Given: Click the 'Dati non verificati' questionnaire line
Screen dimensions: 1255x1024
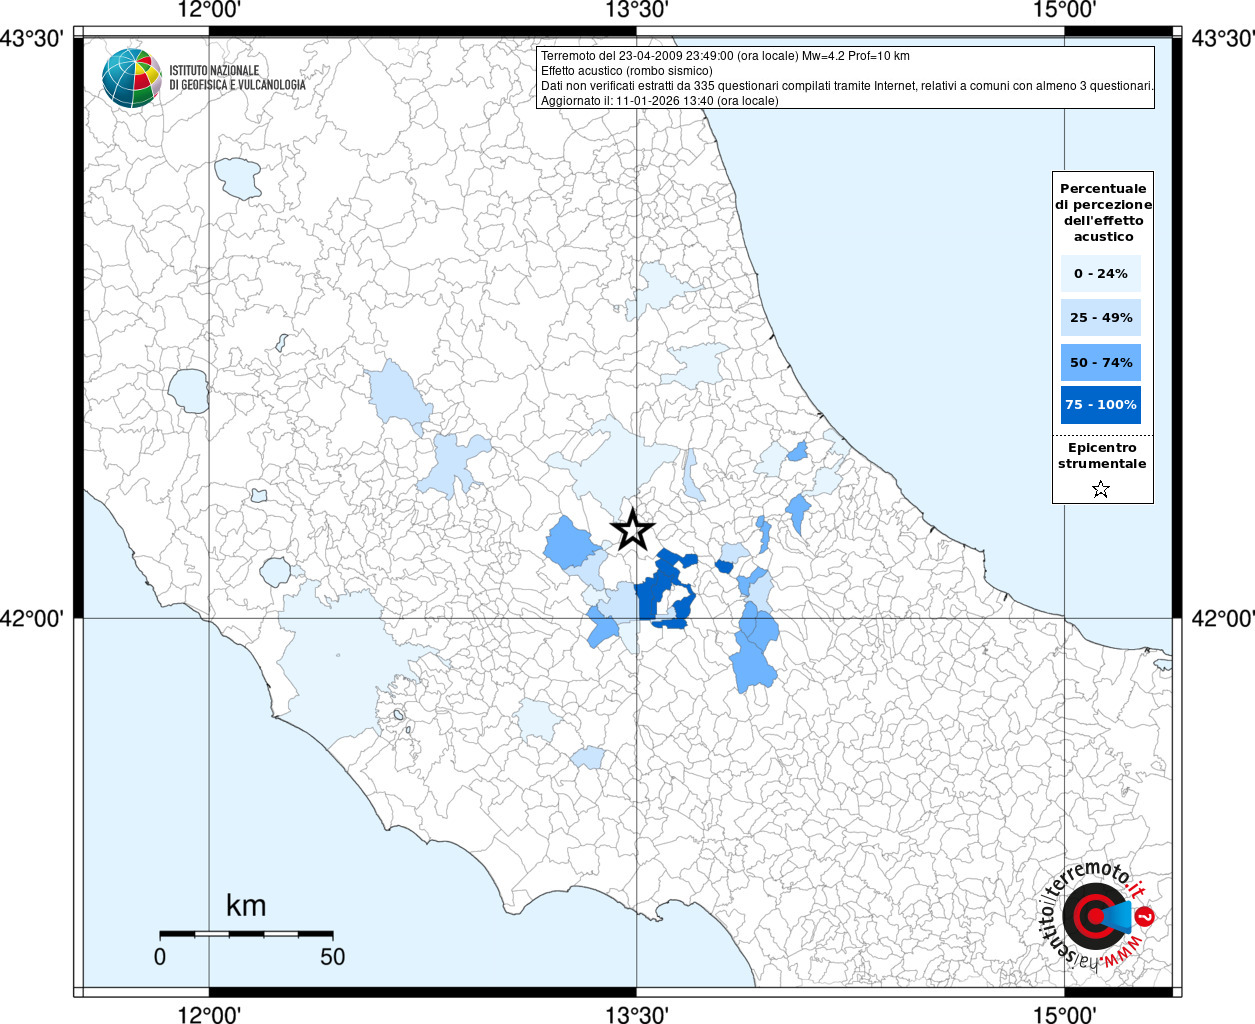Looking at the screenshot, I should tap(847, 86).
